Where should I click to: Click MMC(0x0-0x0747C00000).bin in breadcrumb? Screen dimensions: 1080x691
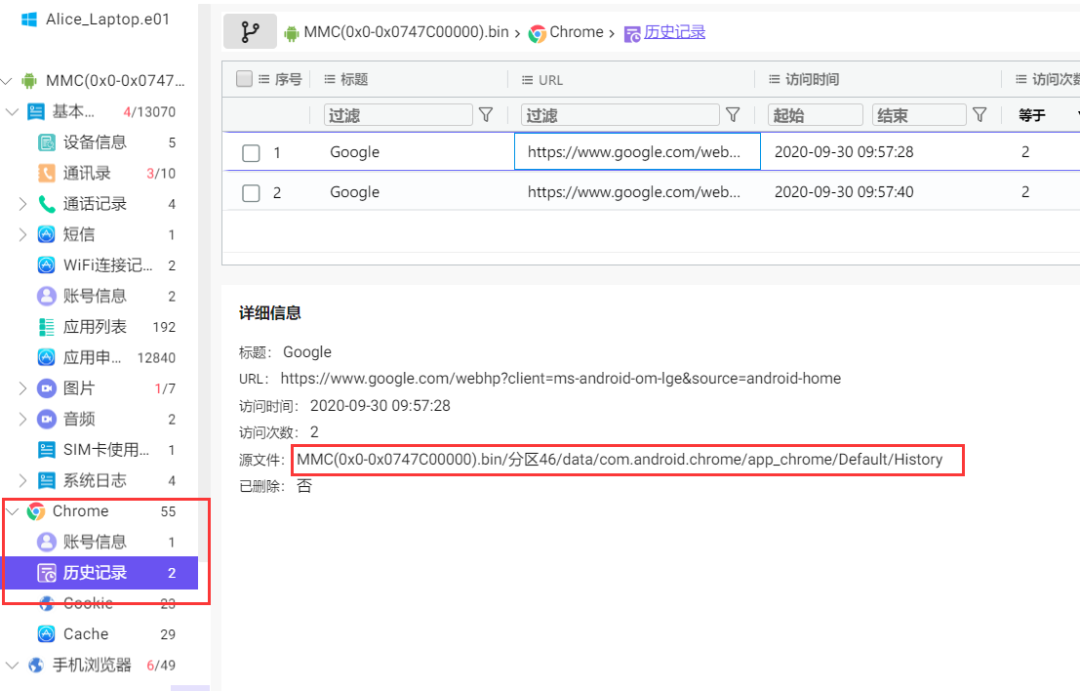406,32
